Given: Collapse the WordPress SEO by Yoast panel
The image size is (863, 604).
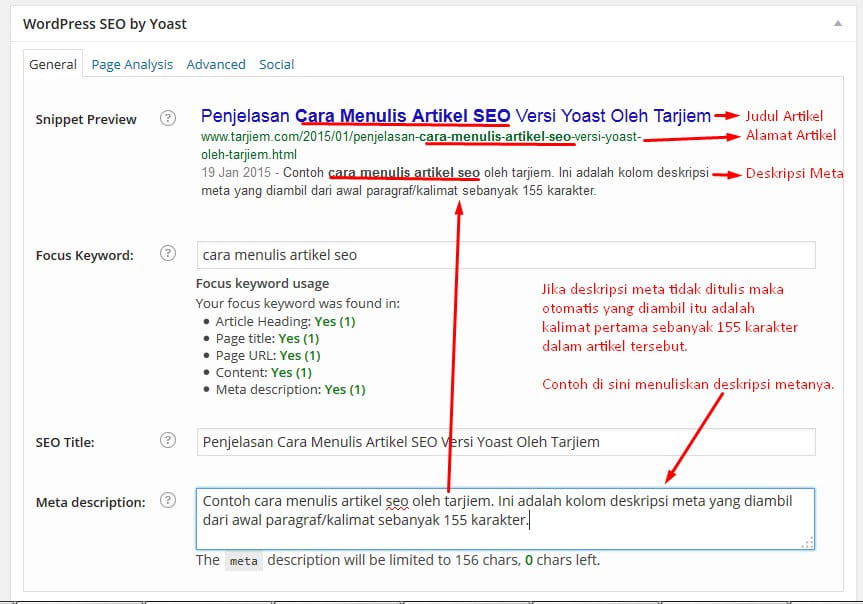Looking at the screenshot, I should pyautogui.click(x=838, y=22).
